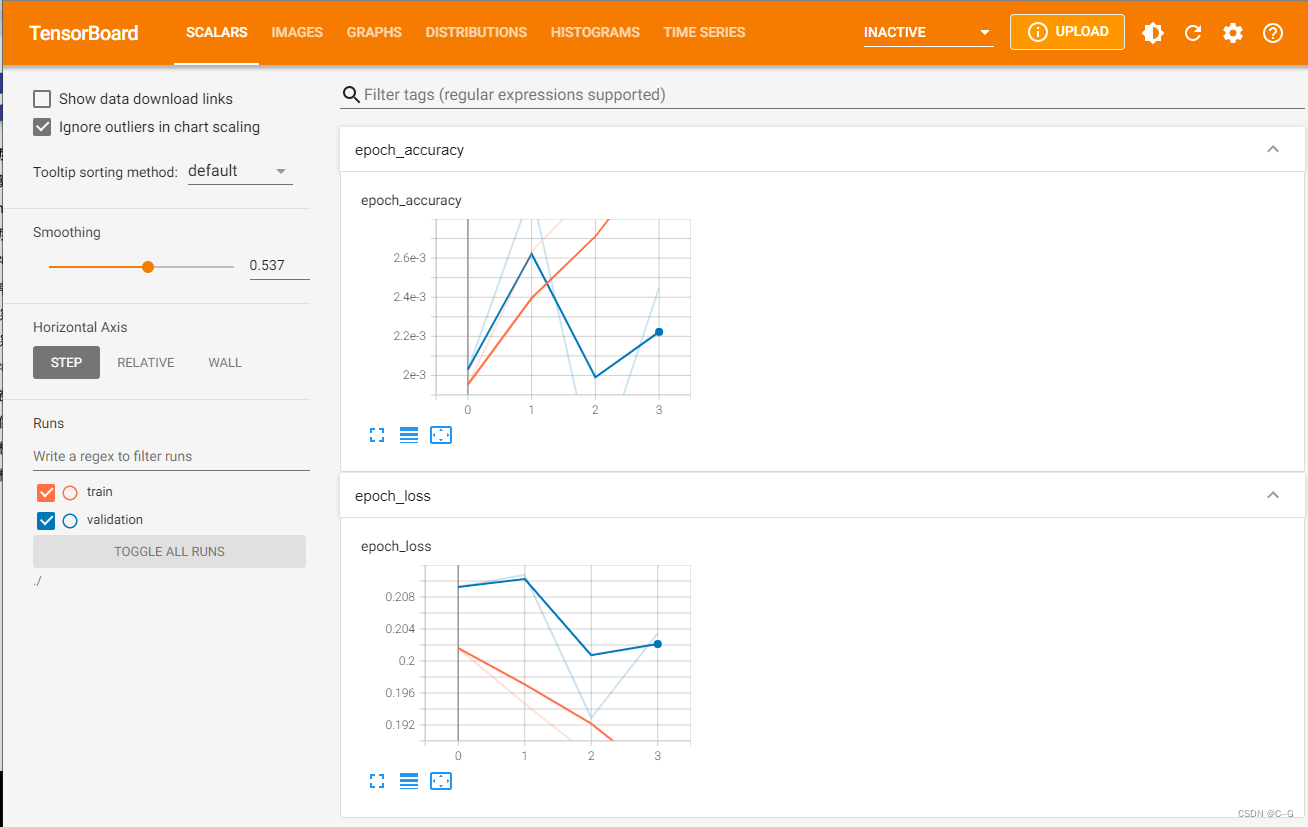Switch to the GRAPHS tab

(374, 32)
